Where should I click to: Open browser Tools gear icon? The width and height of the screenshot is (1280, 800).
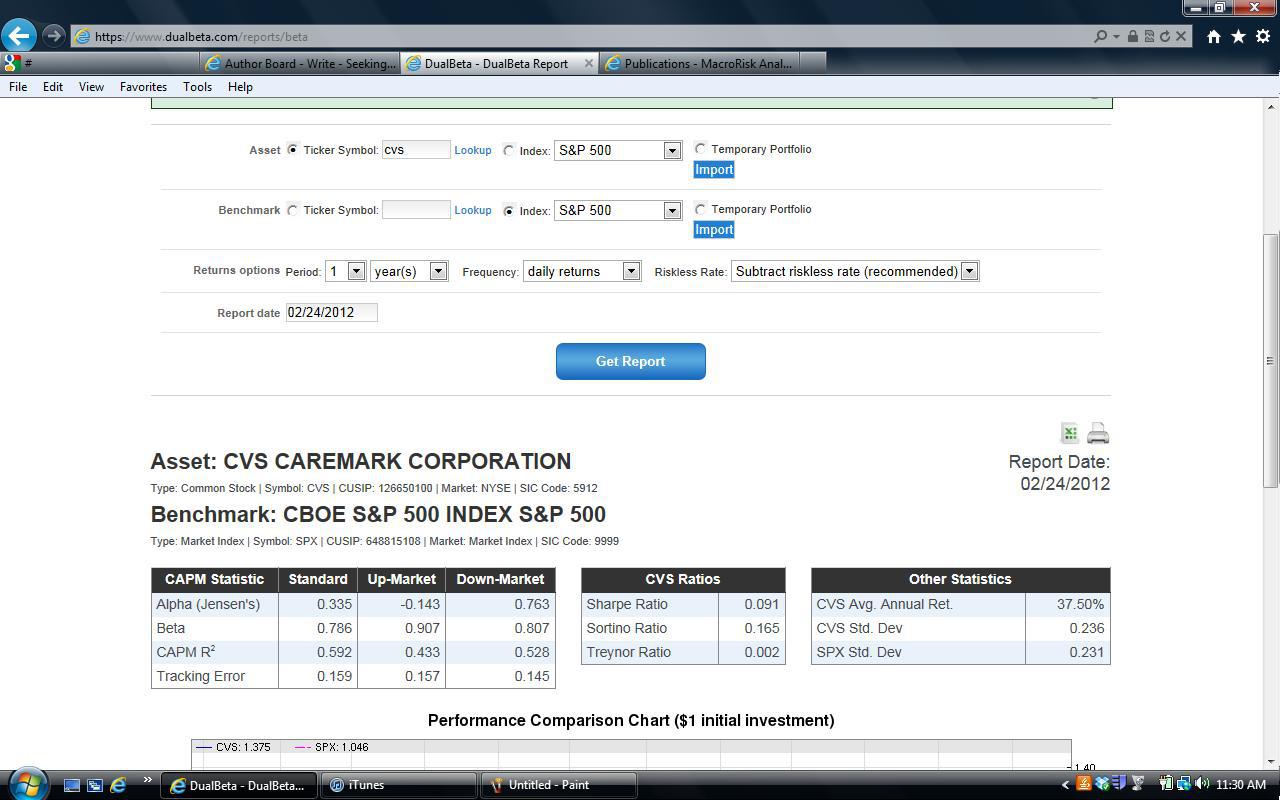(1262, 36)
